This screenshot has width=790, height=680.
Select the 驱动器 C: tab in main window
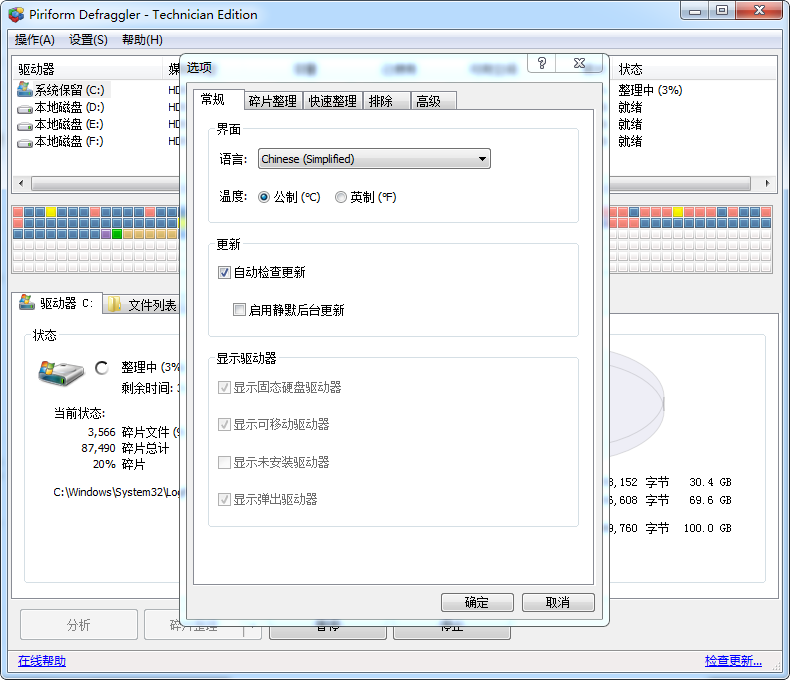coord(57,303)
